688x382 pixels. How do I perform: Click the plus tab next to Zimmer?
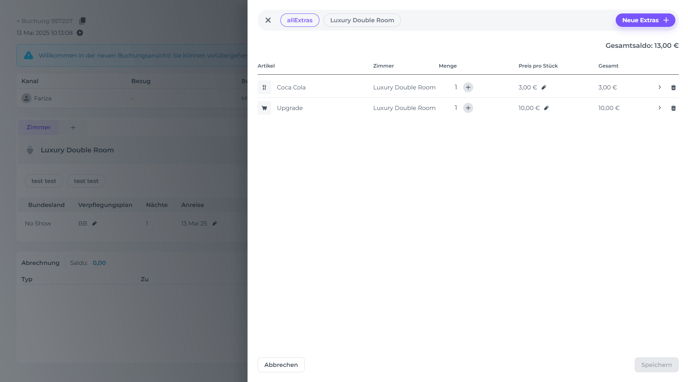pos(73,128)
